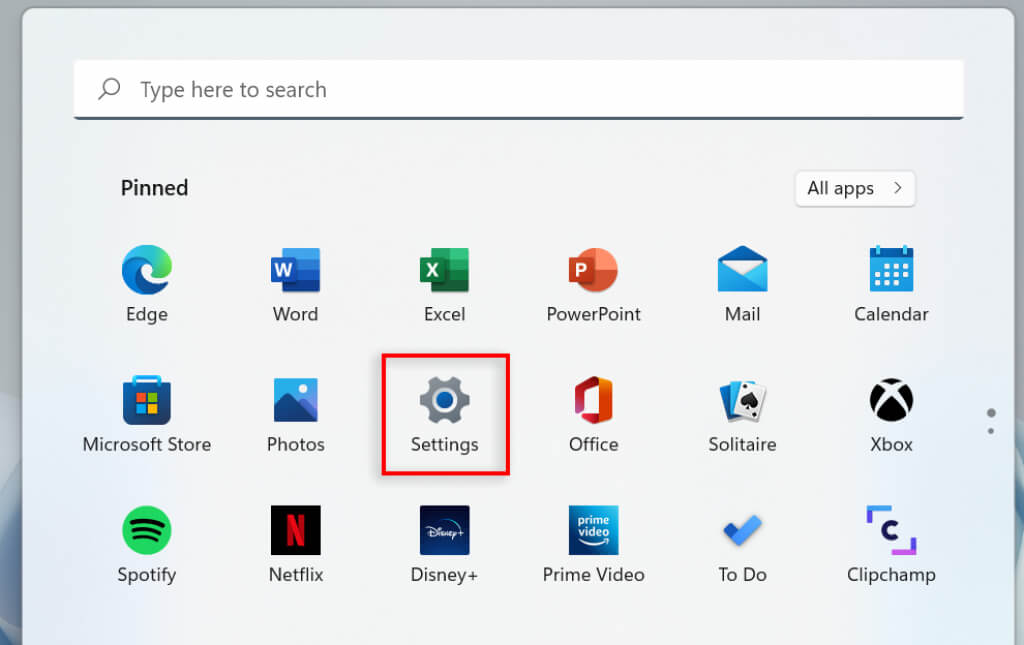Open the To Do app
The width and height of the screenshot is (1024, 645).
click(x=743, y=530)
